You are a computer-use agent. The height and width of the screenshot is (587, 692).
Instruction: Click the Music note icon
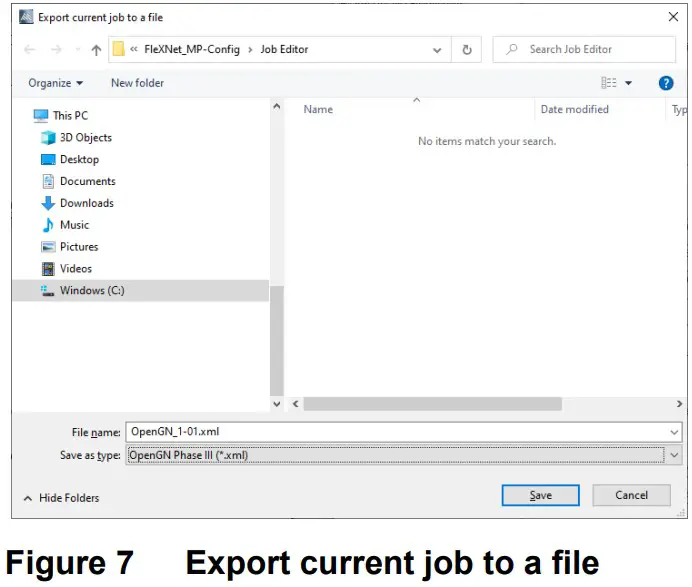[x=48, y=225]
